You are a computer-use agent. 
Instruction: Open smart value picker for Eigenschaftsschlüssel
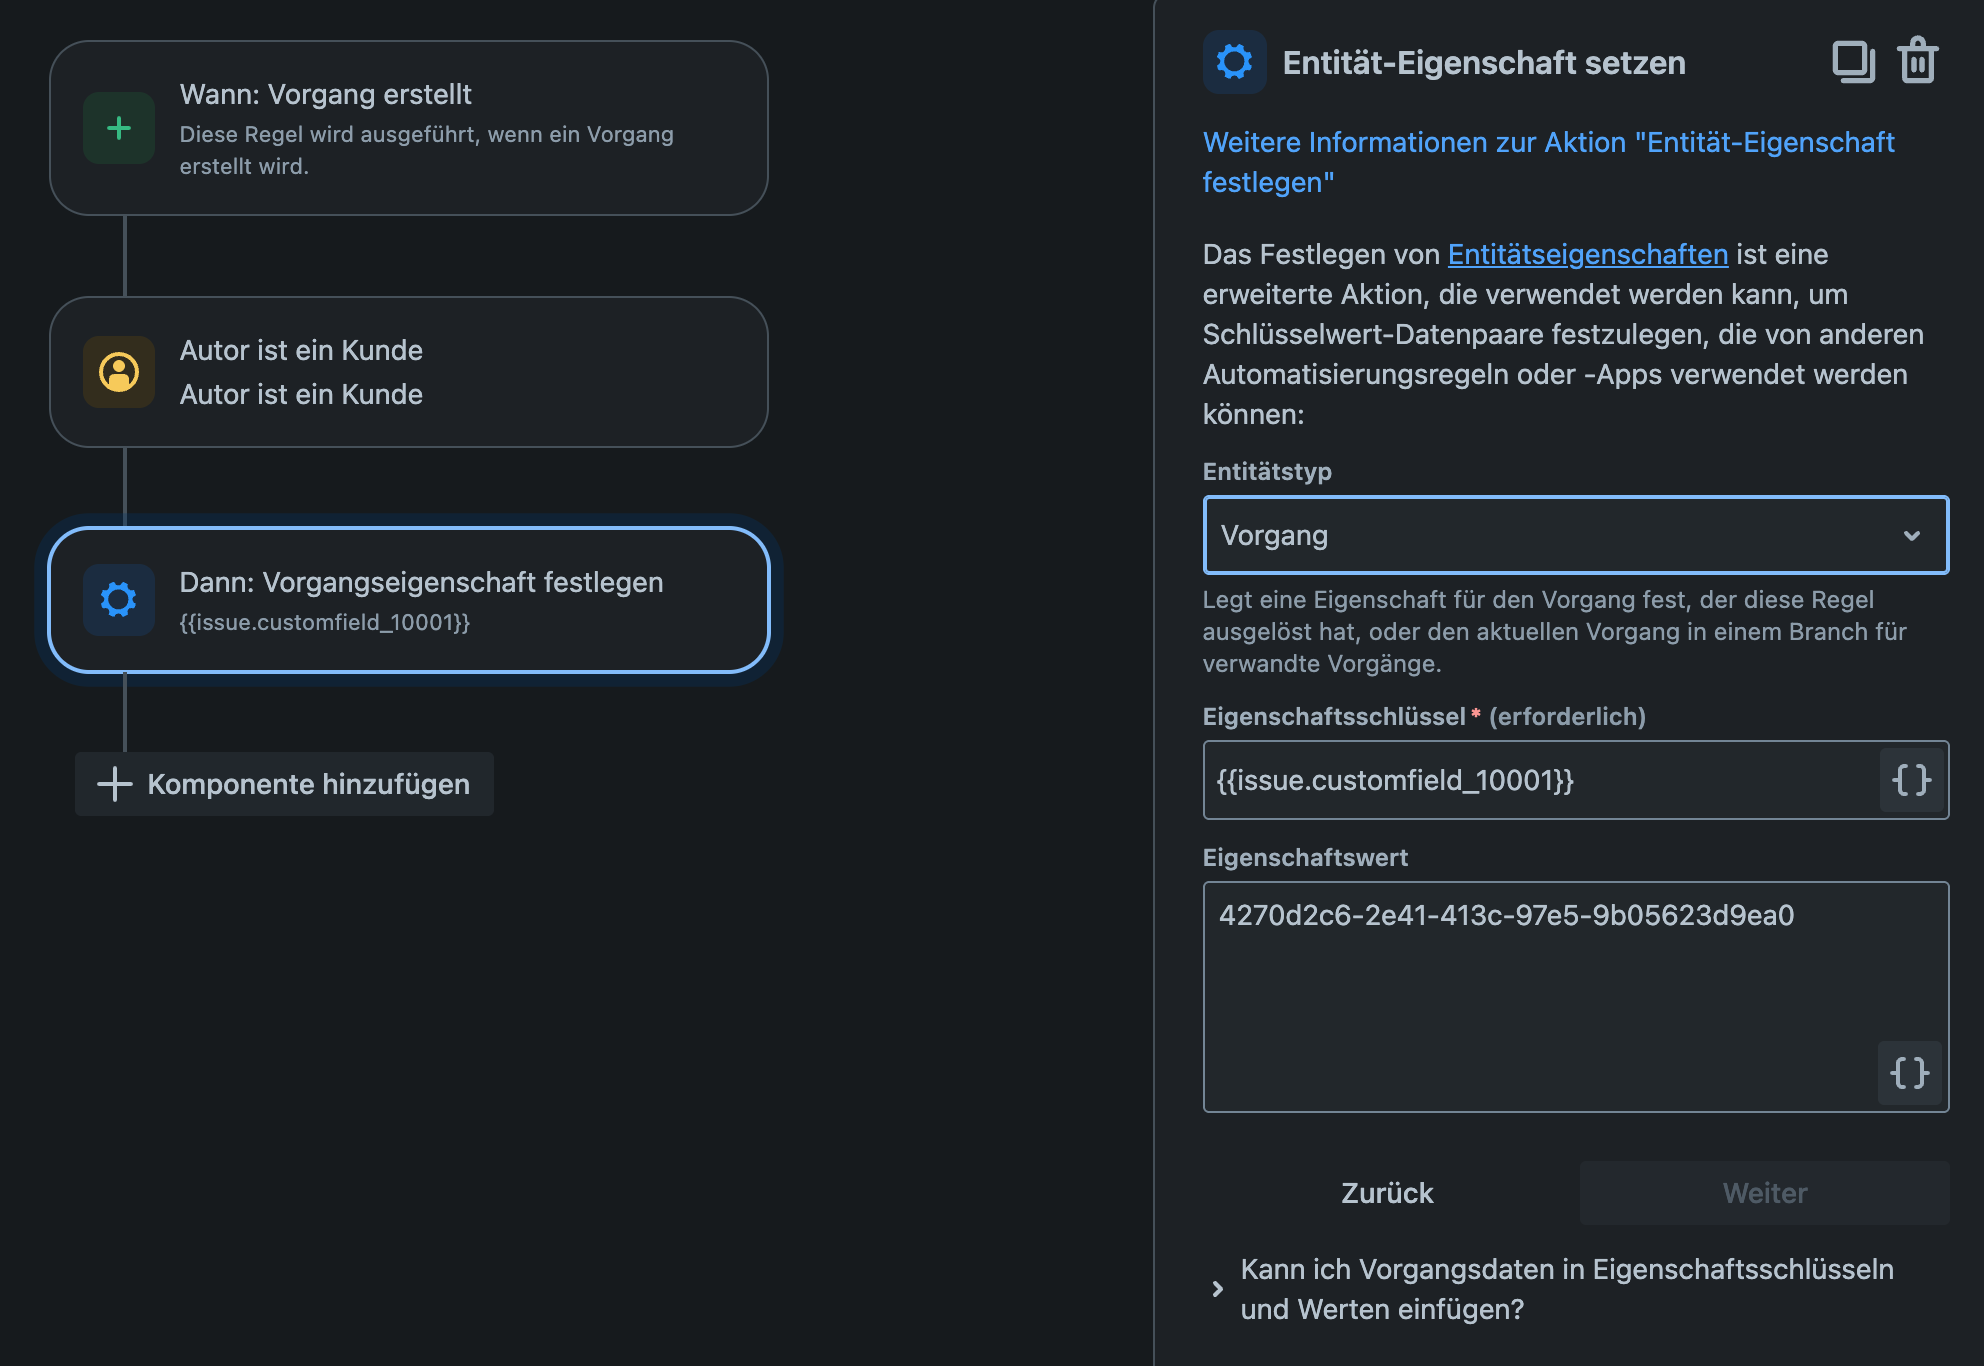(1911, 780)
